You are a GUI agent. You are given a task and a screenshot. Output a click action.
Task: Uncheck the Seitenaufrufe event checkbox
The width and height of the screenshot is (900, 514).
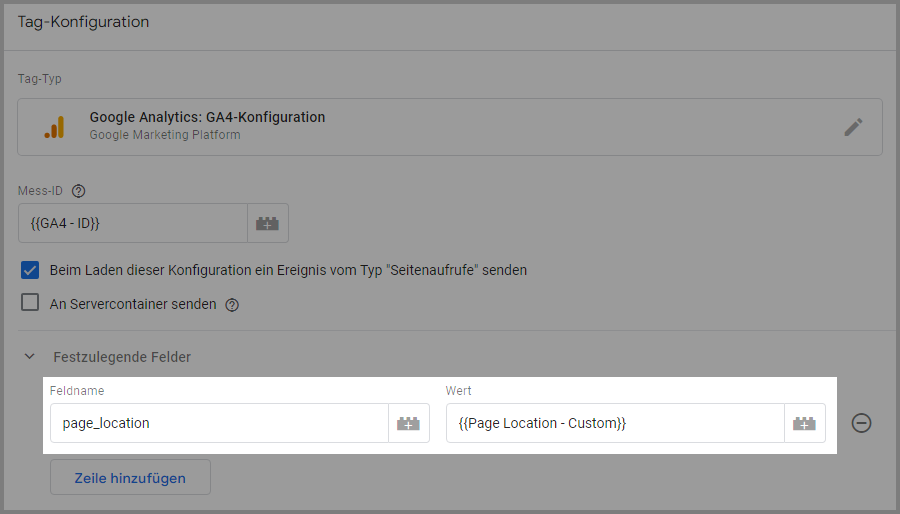[x=30, y=270]
